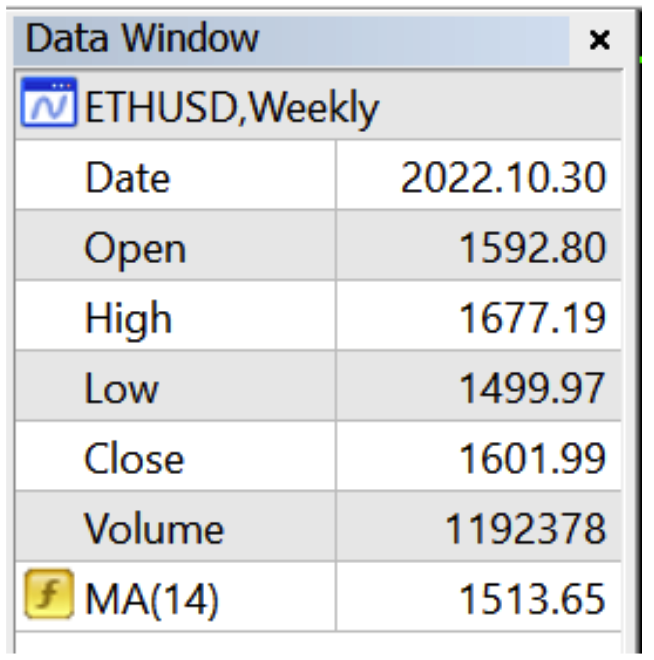Screen dimensions: 654x660
Task: Select the Close price label
Action: [x=134, y=458]
